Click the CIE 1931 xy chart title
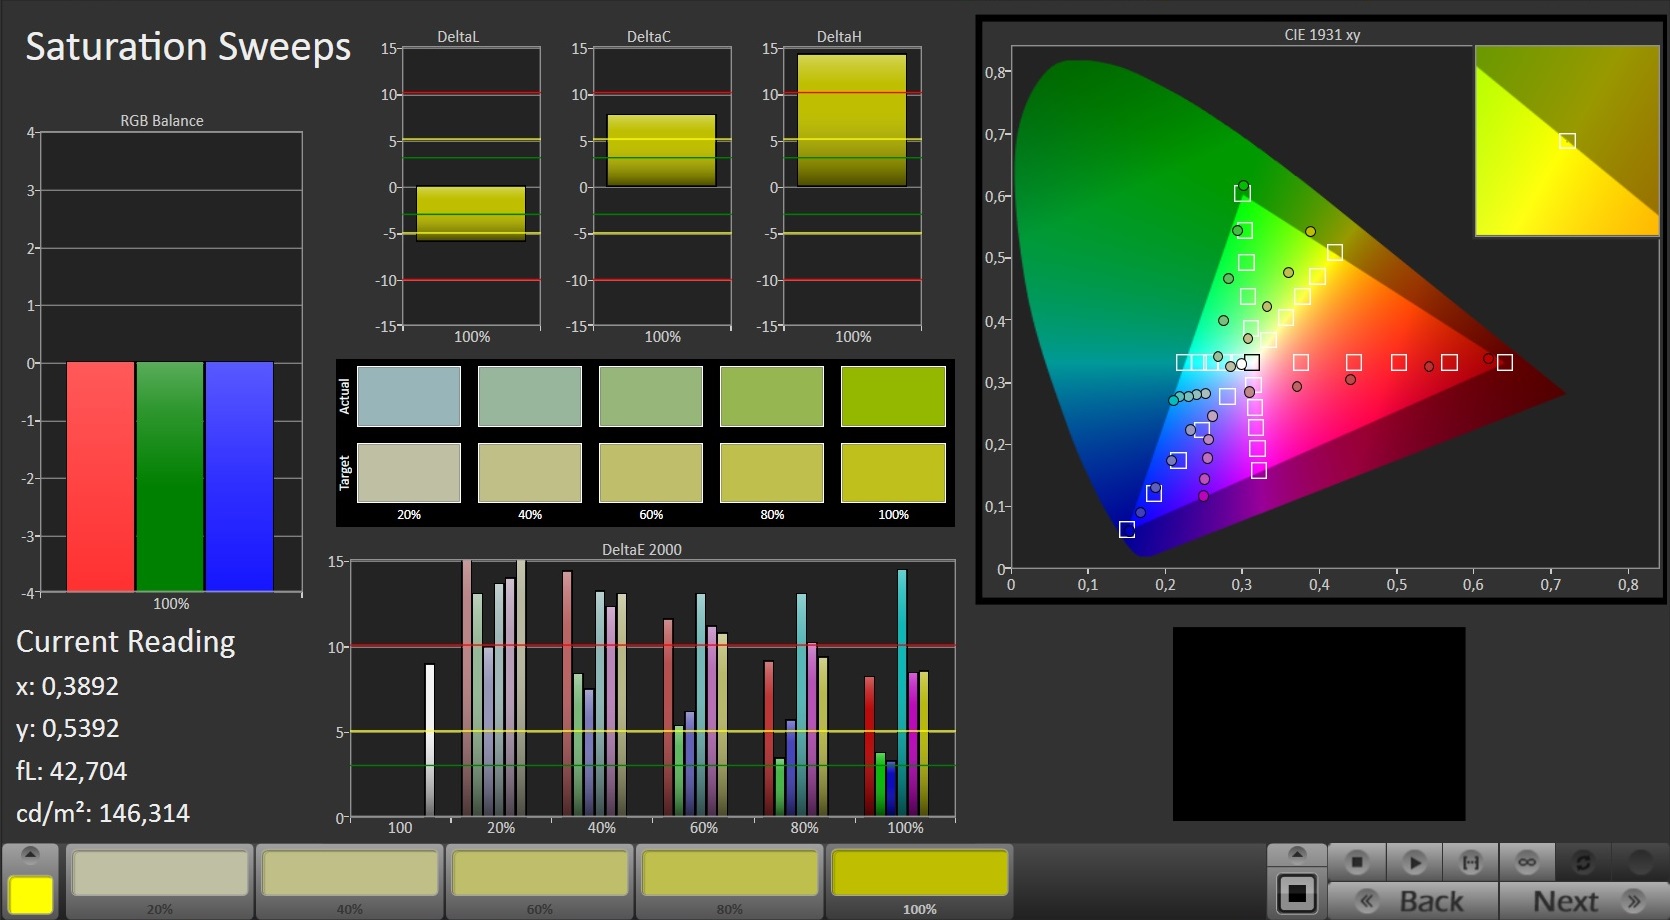The width and height of the screenshot is (1670, 920). [1322, 35]
